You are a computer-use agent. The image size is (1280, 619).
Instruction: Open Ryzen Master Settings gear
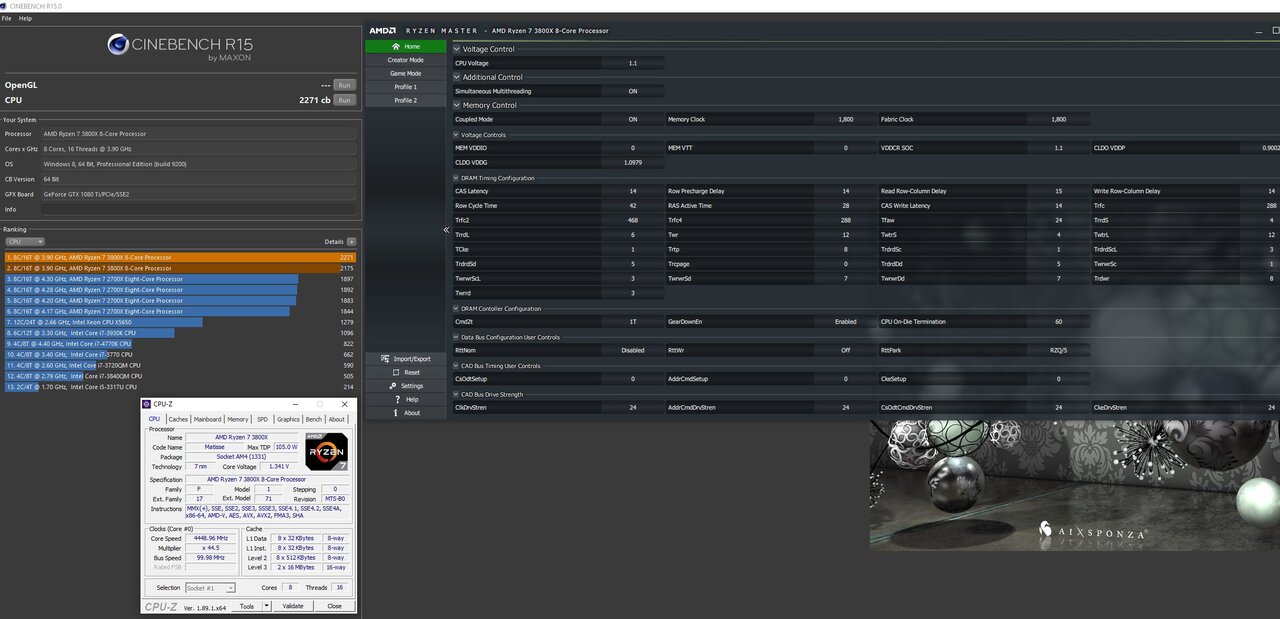pos(395,386)
